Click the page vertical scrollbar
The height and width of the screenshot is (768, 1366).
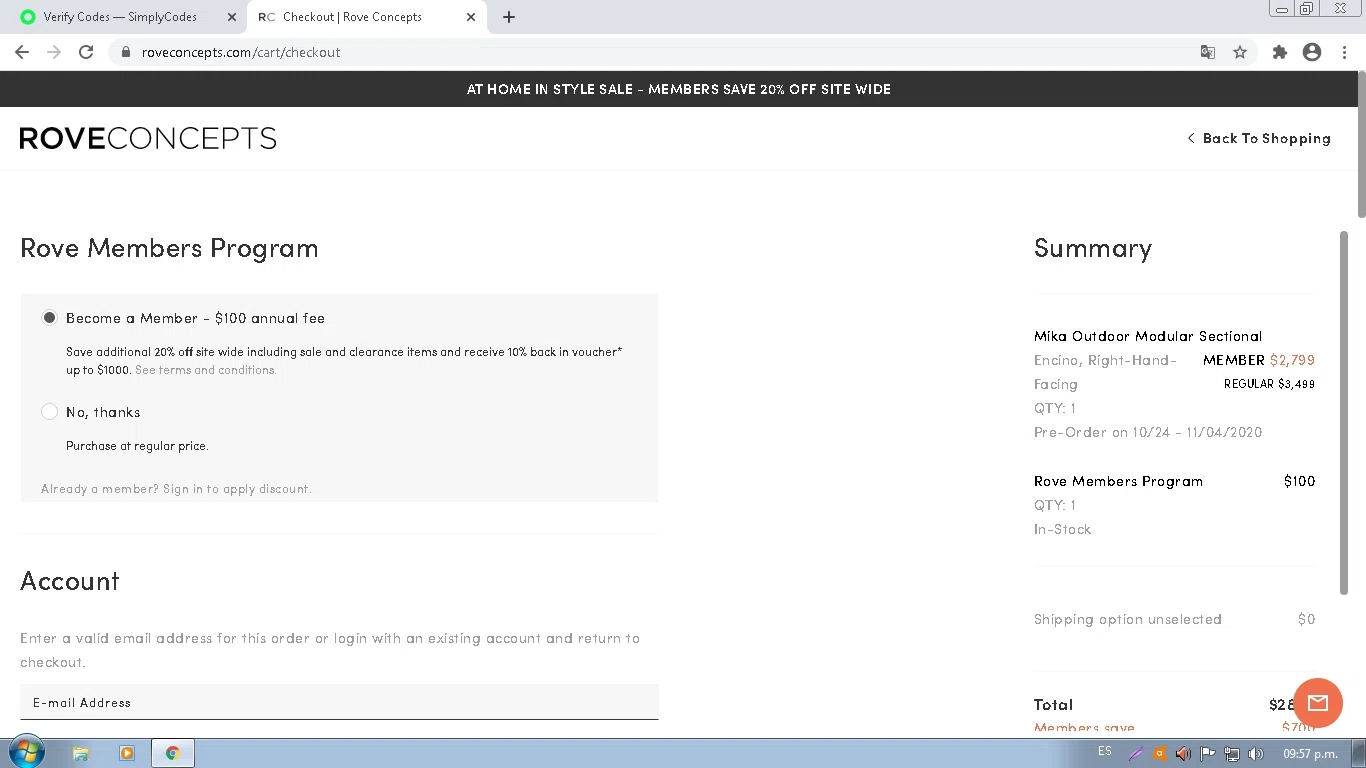[x=1361, y=144]
